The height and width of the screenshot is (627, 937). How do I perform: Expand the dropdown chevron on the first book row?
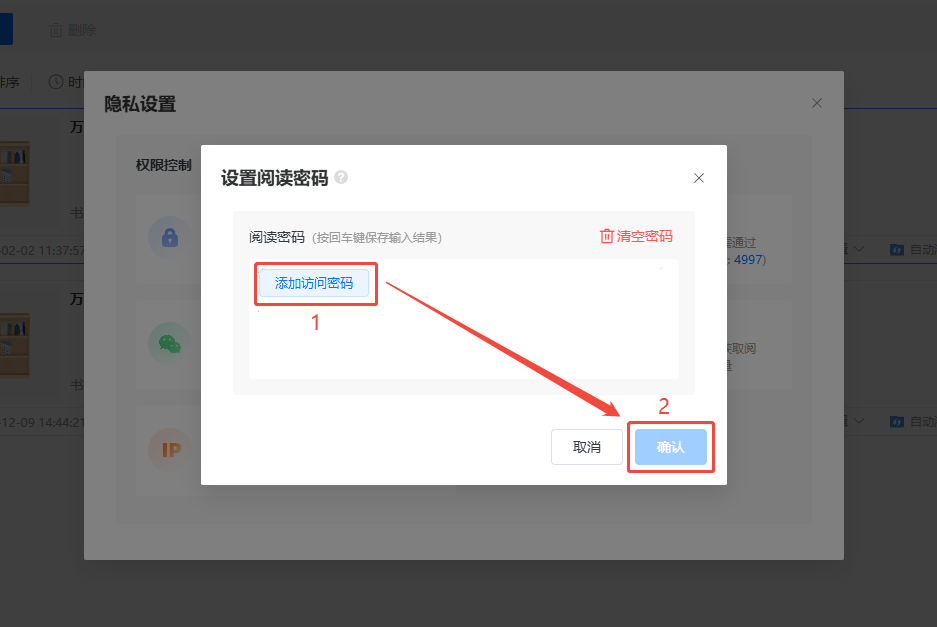[859, 249]
